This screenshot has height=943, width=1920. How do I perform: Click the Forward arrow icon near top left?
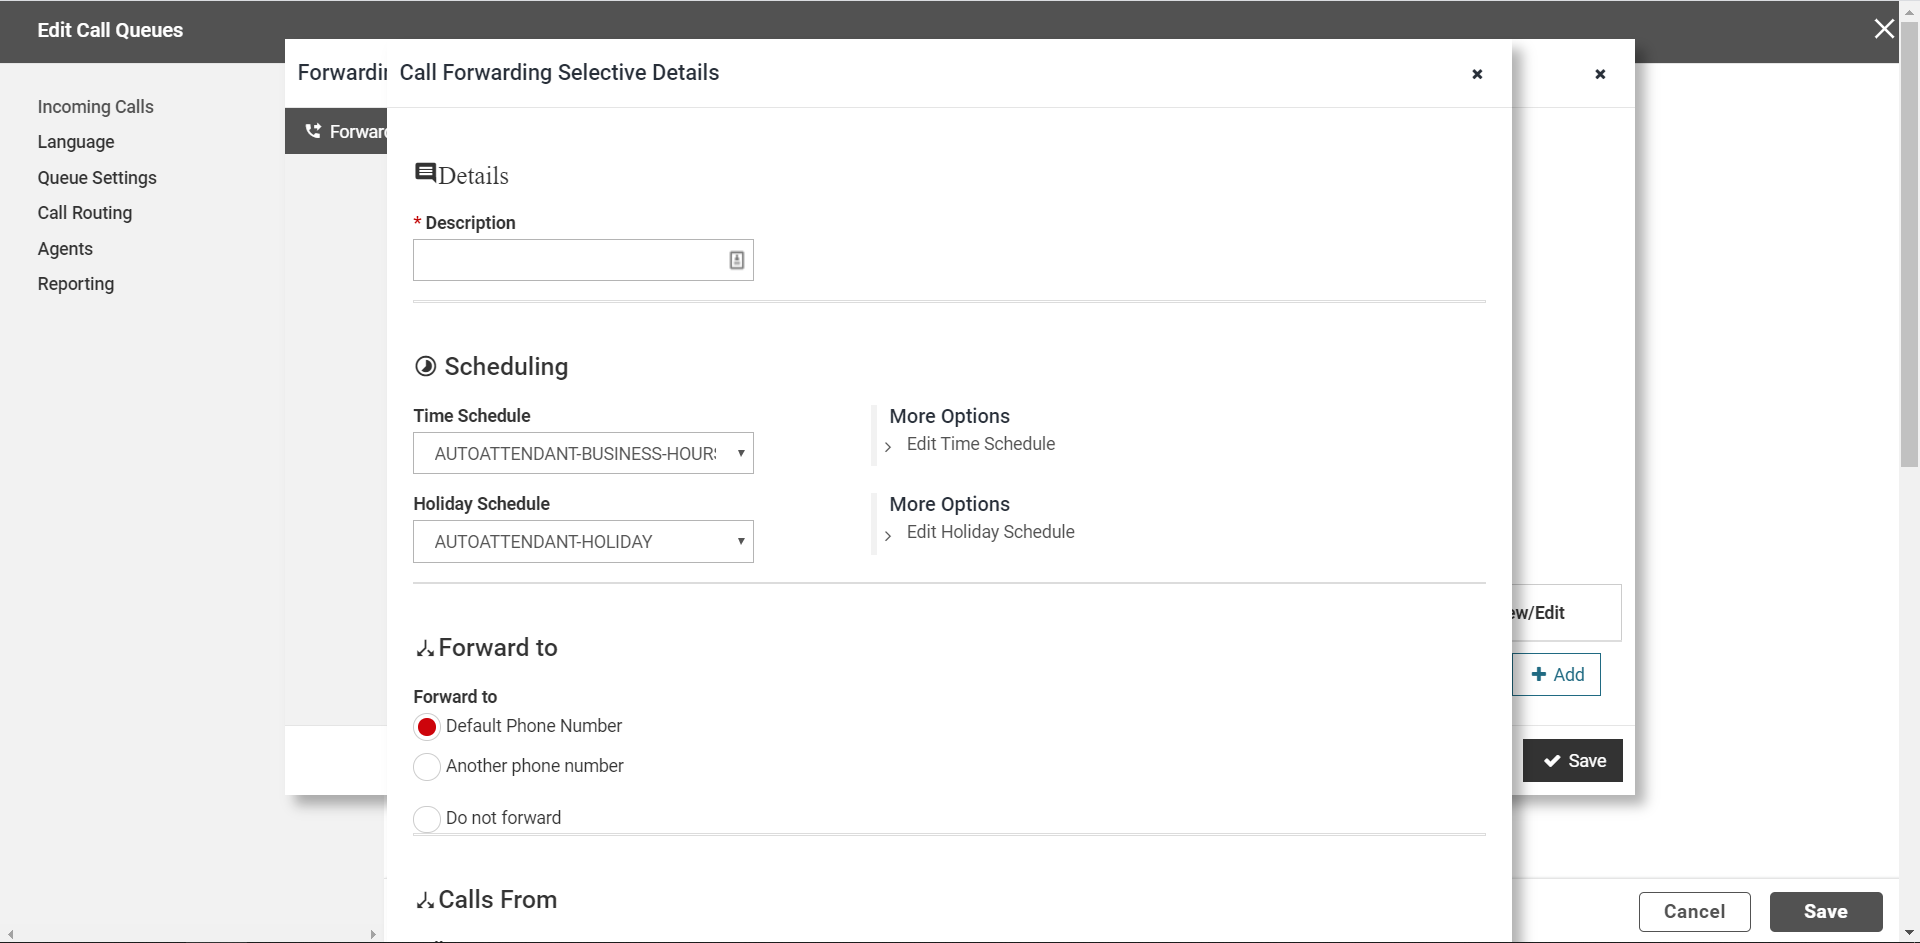tap(314, 130)
